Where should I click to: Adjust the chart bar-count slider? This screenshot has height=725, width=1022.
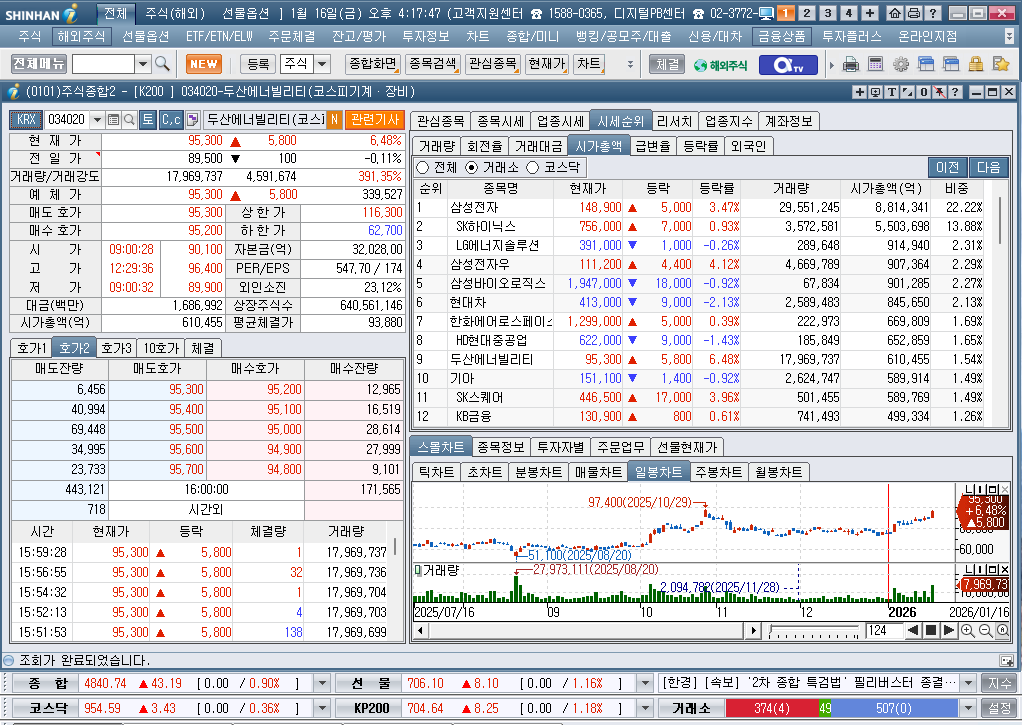(813, 631)
